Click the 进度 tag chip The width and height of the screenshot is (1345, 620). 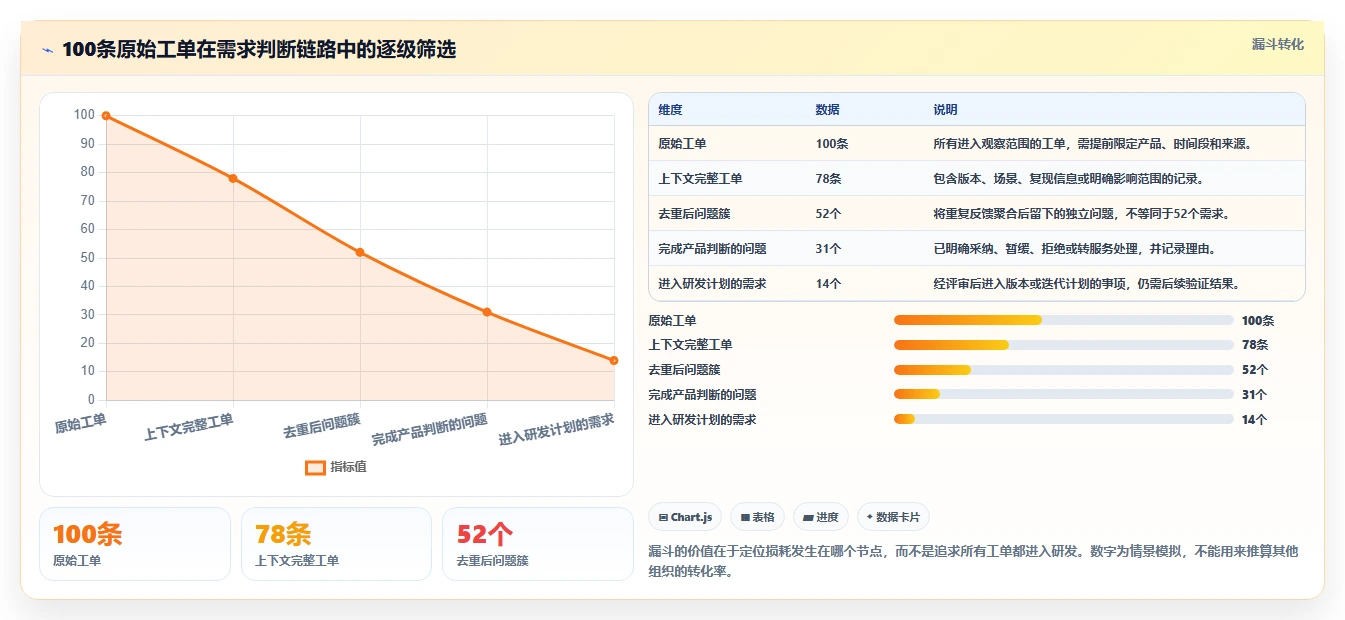[x=820, y=517]
